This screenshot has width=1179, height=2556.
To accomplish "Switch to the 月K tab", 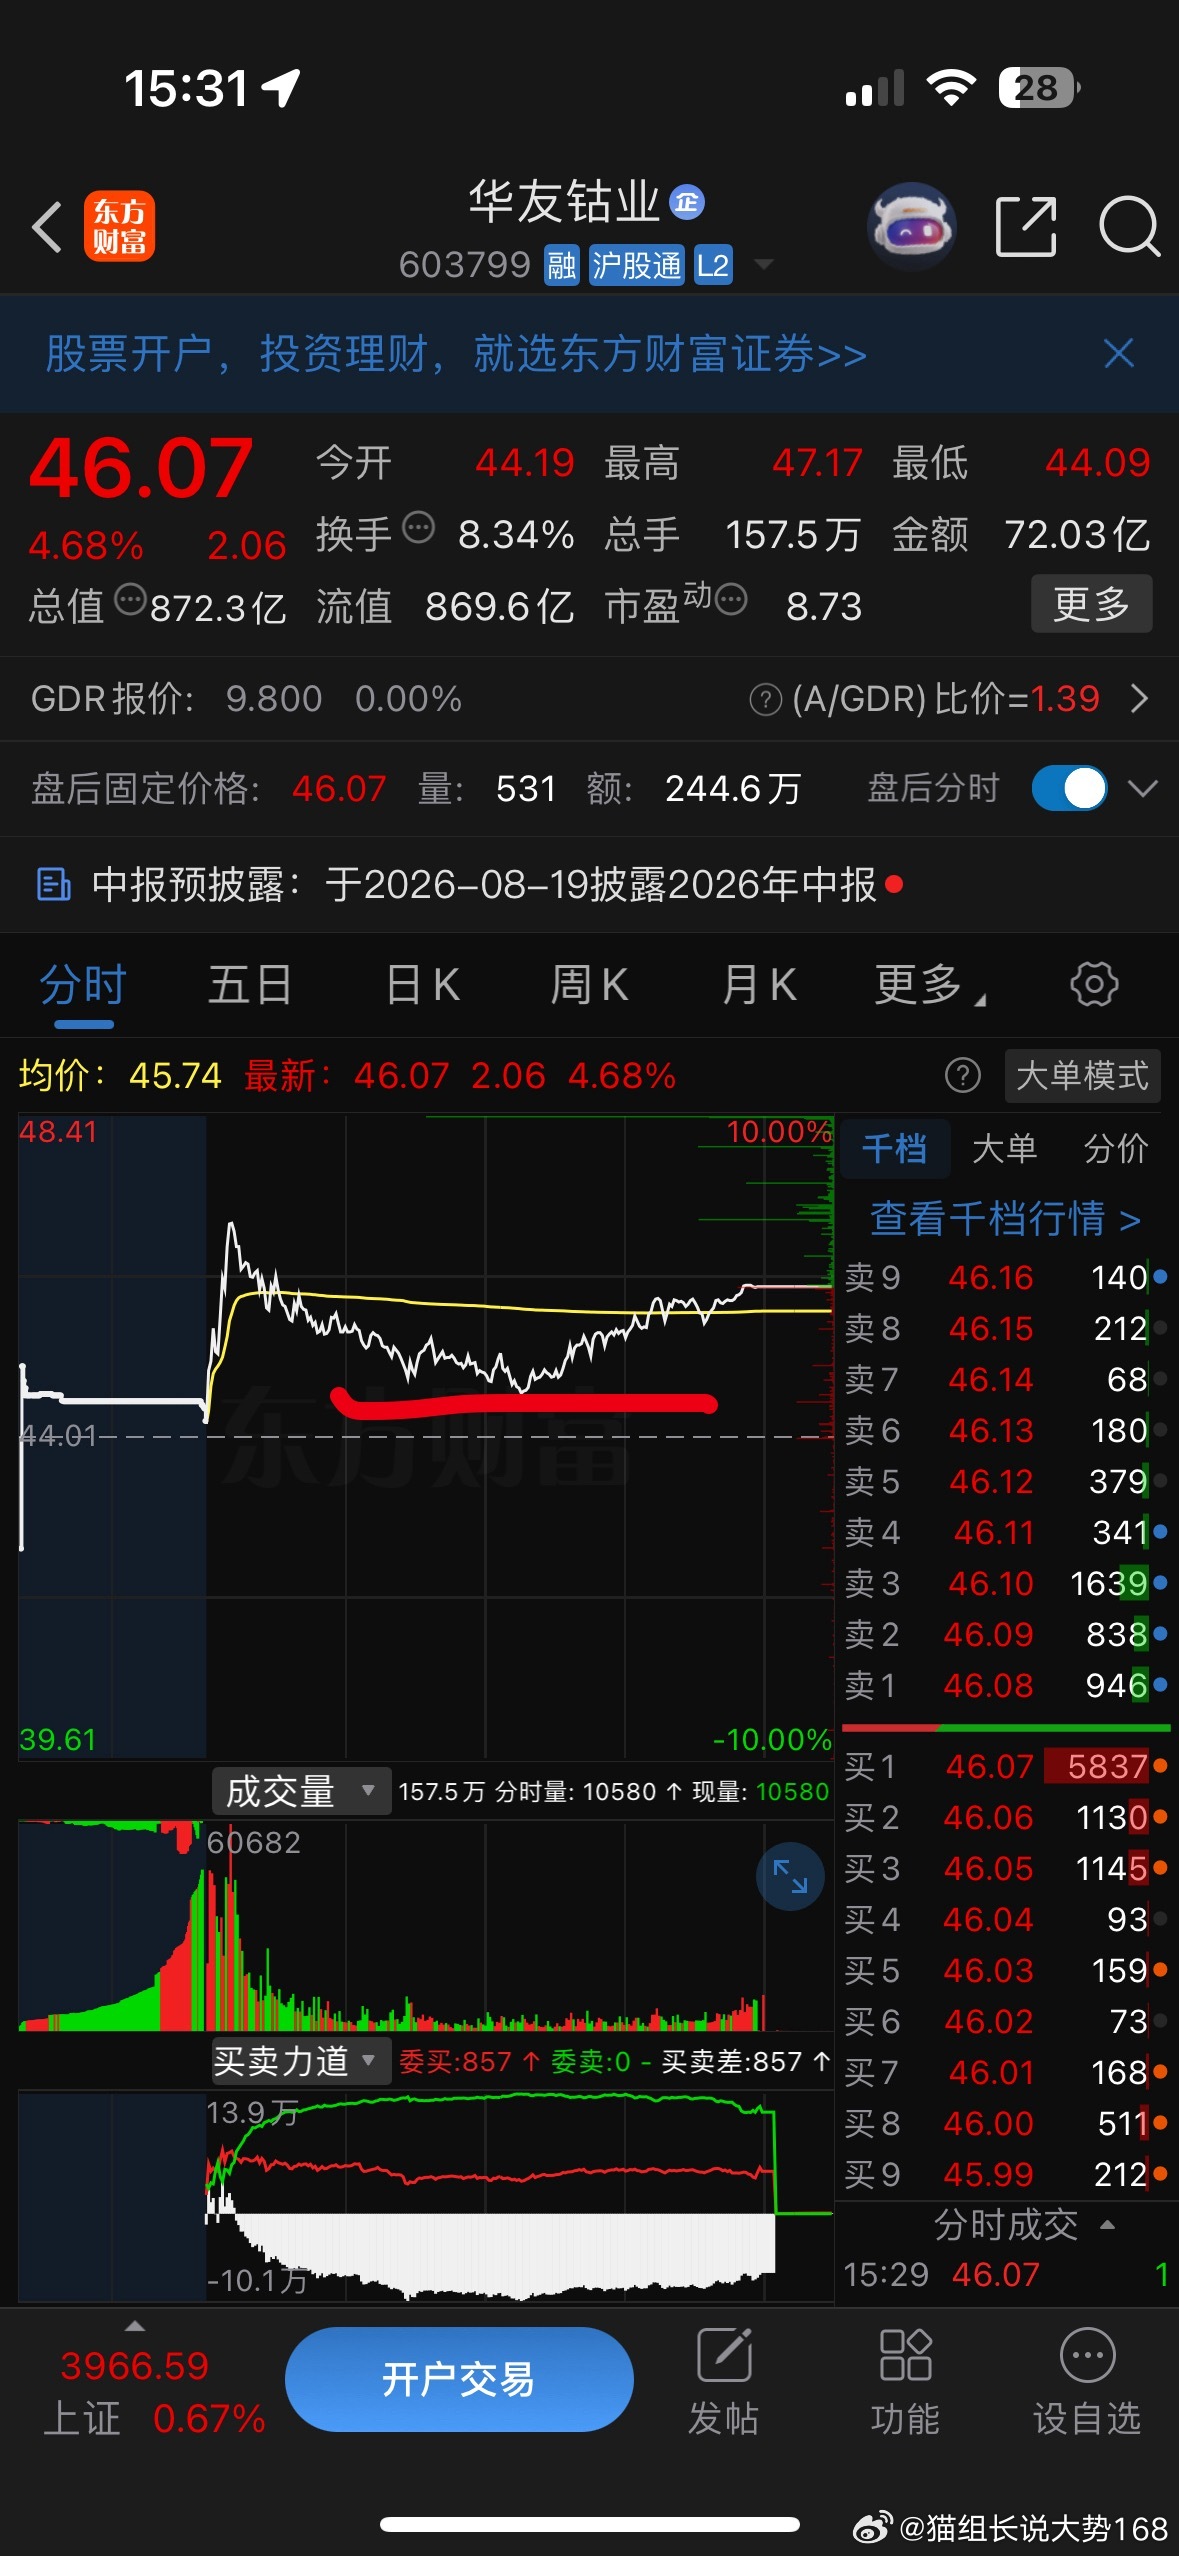I will [759, 985].
